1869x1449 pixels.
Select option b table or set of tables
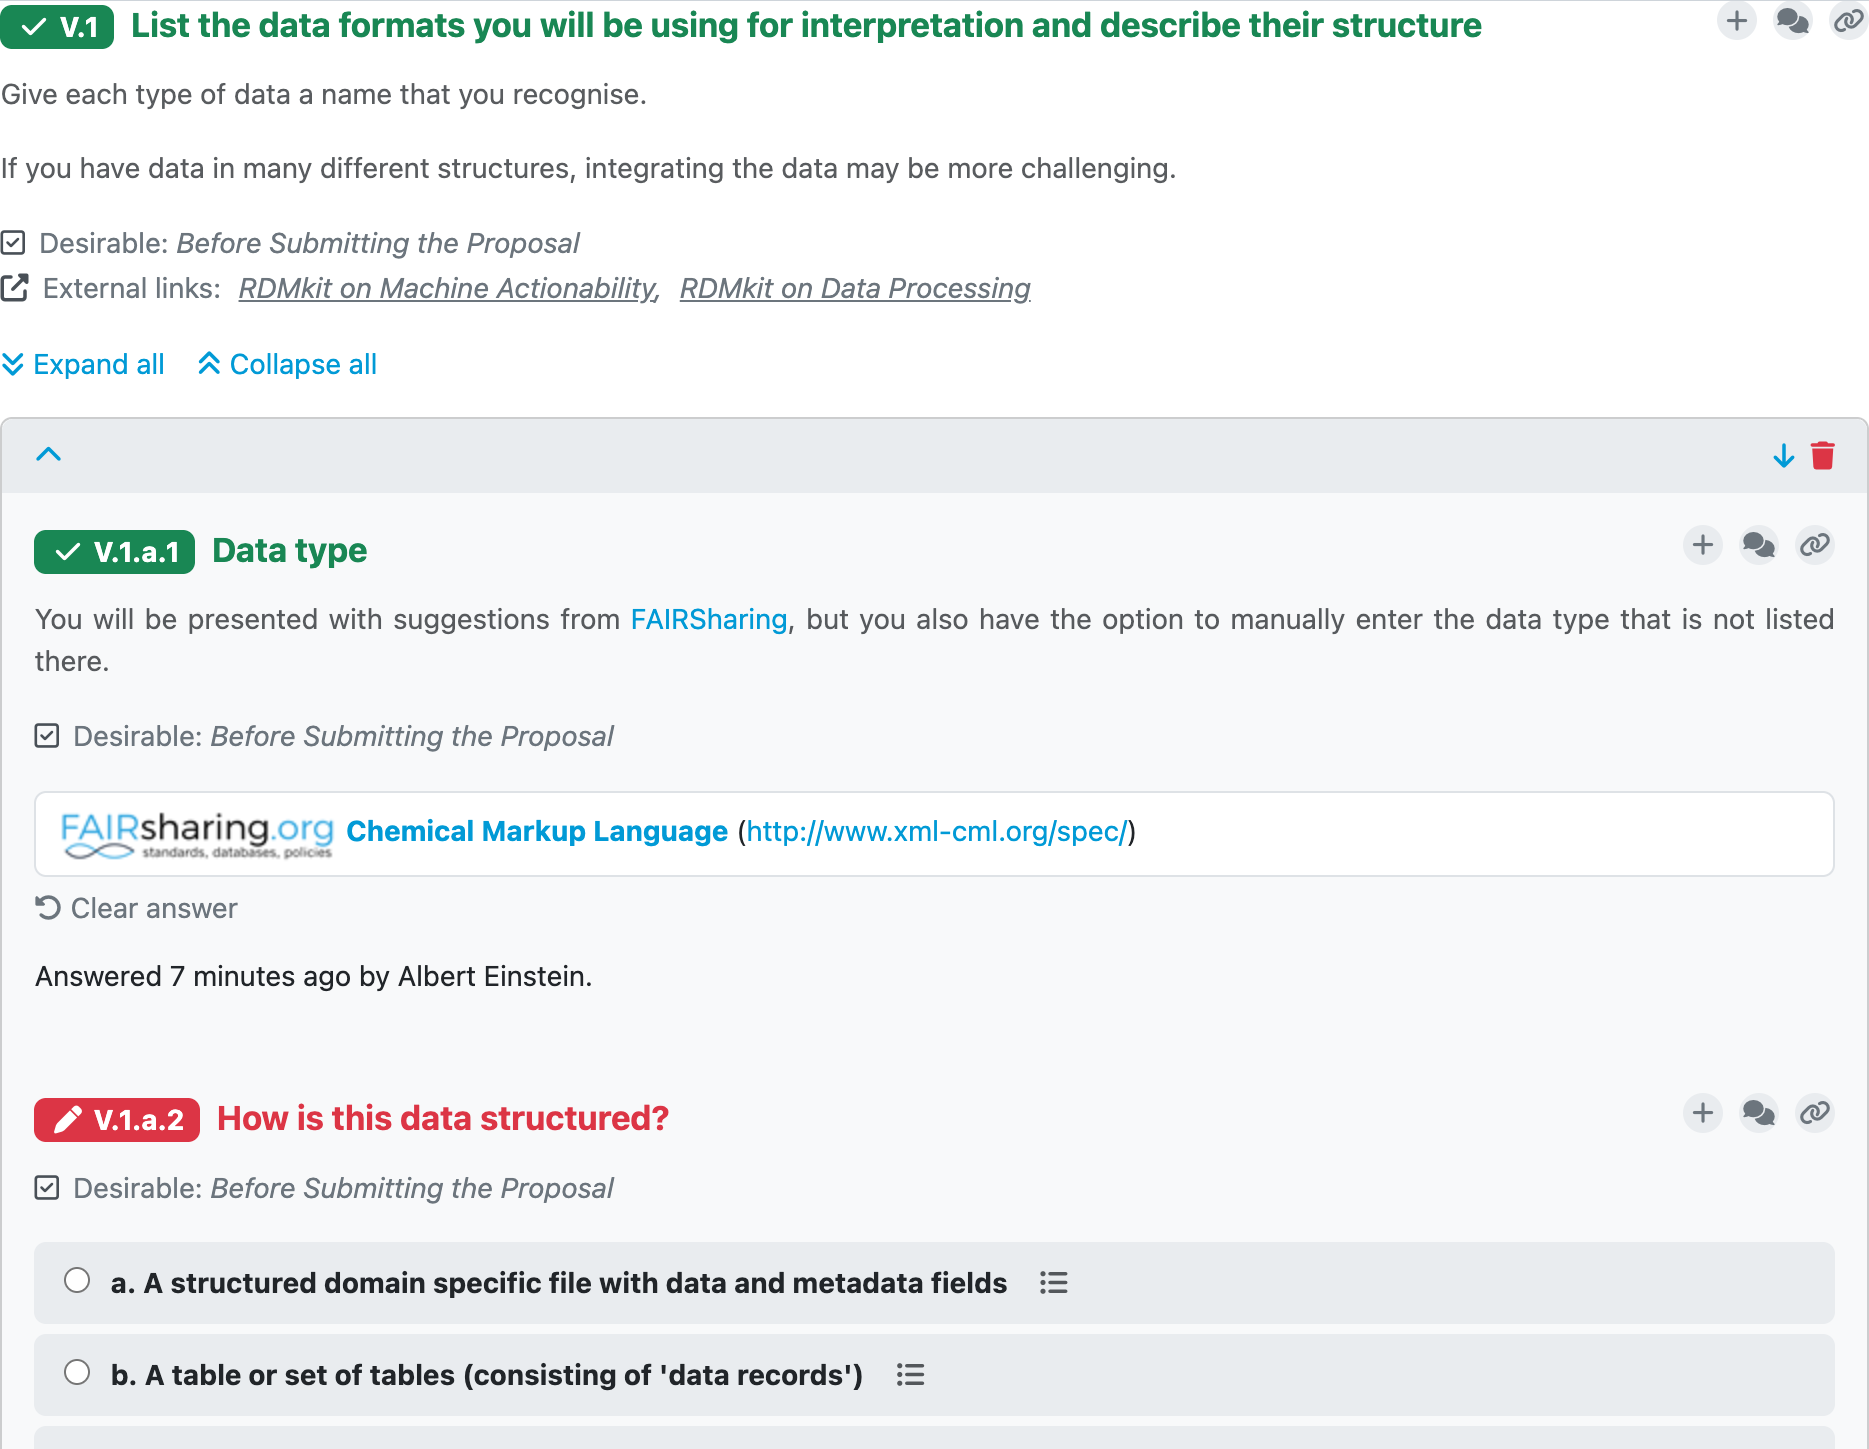pyautogui.click(x=77, y=1373)
